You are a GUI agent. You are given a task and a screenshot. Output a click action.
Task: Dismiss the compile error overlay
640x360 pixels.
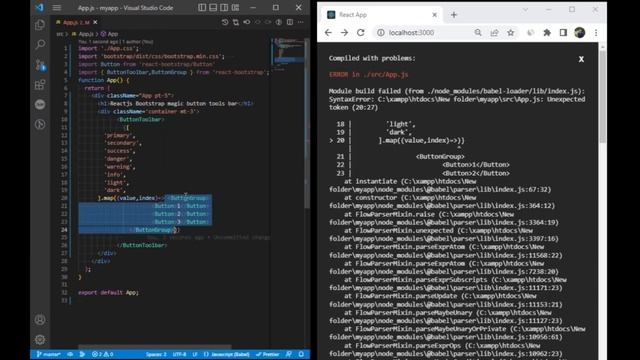[x=581, y=59]
